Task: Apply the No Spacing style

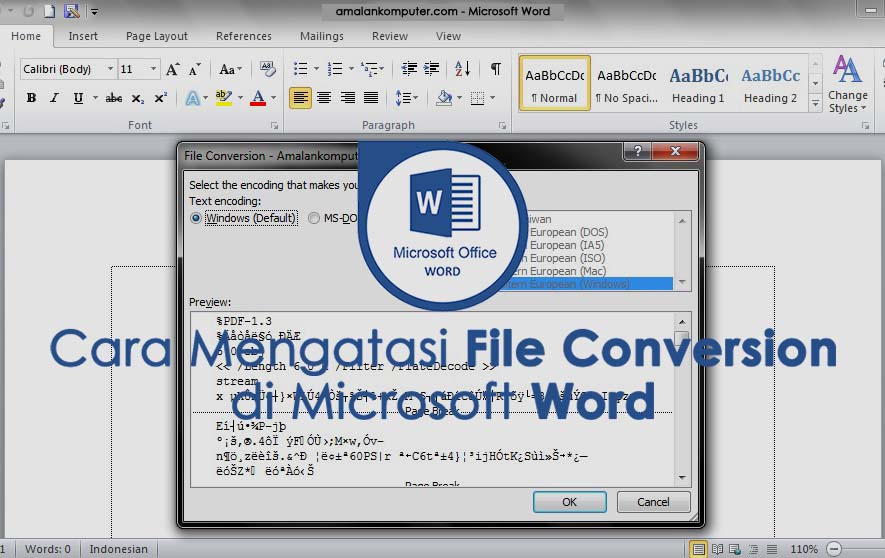Action: (627, 84)
